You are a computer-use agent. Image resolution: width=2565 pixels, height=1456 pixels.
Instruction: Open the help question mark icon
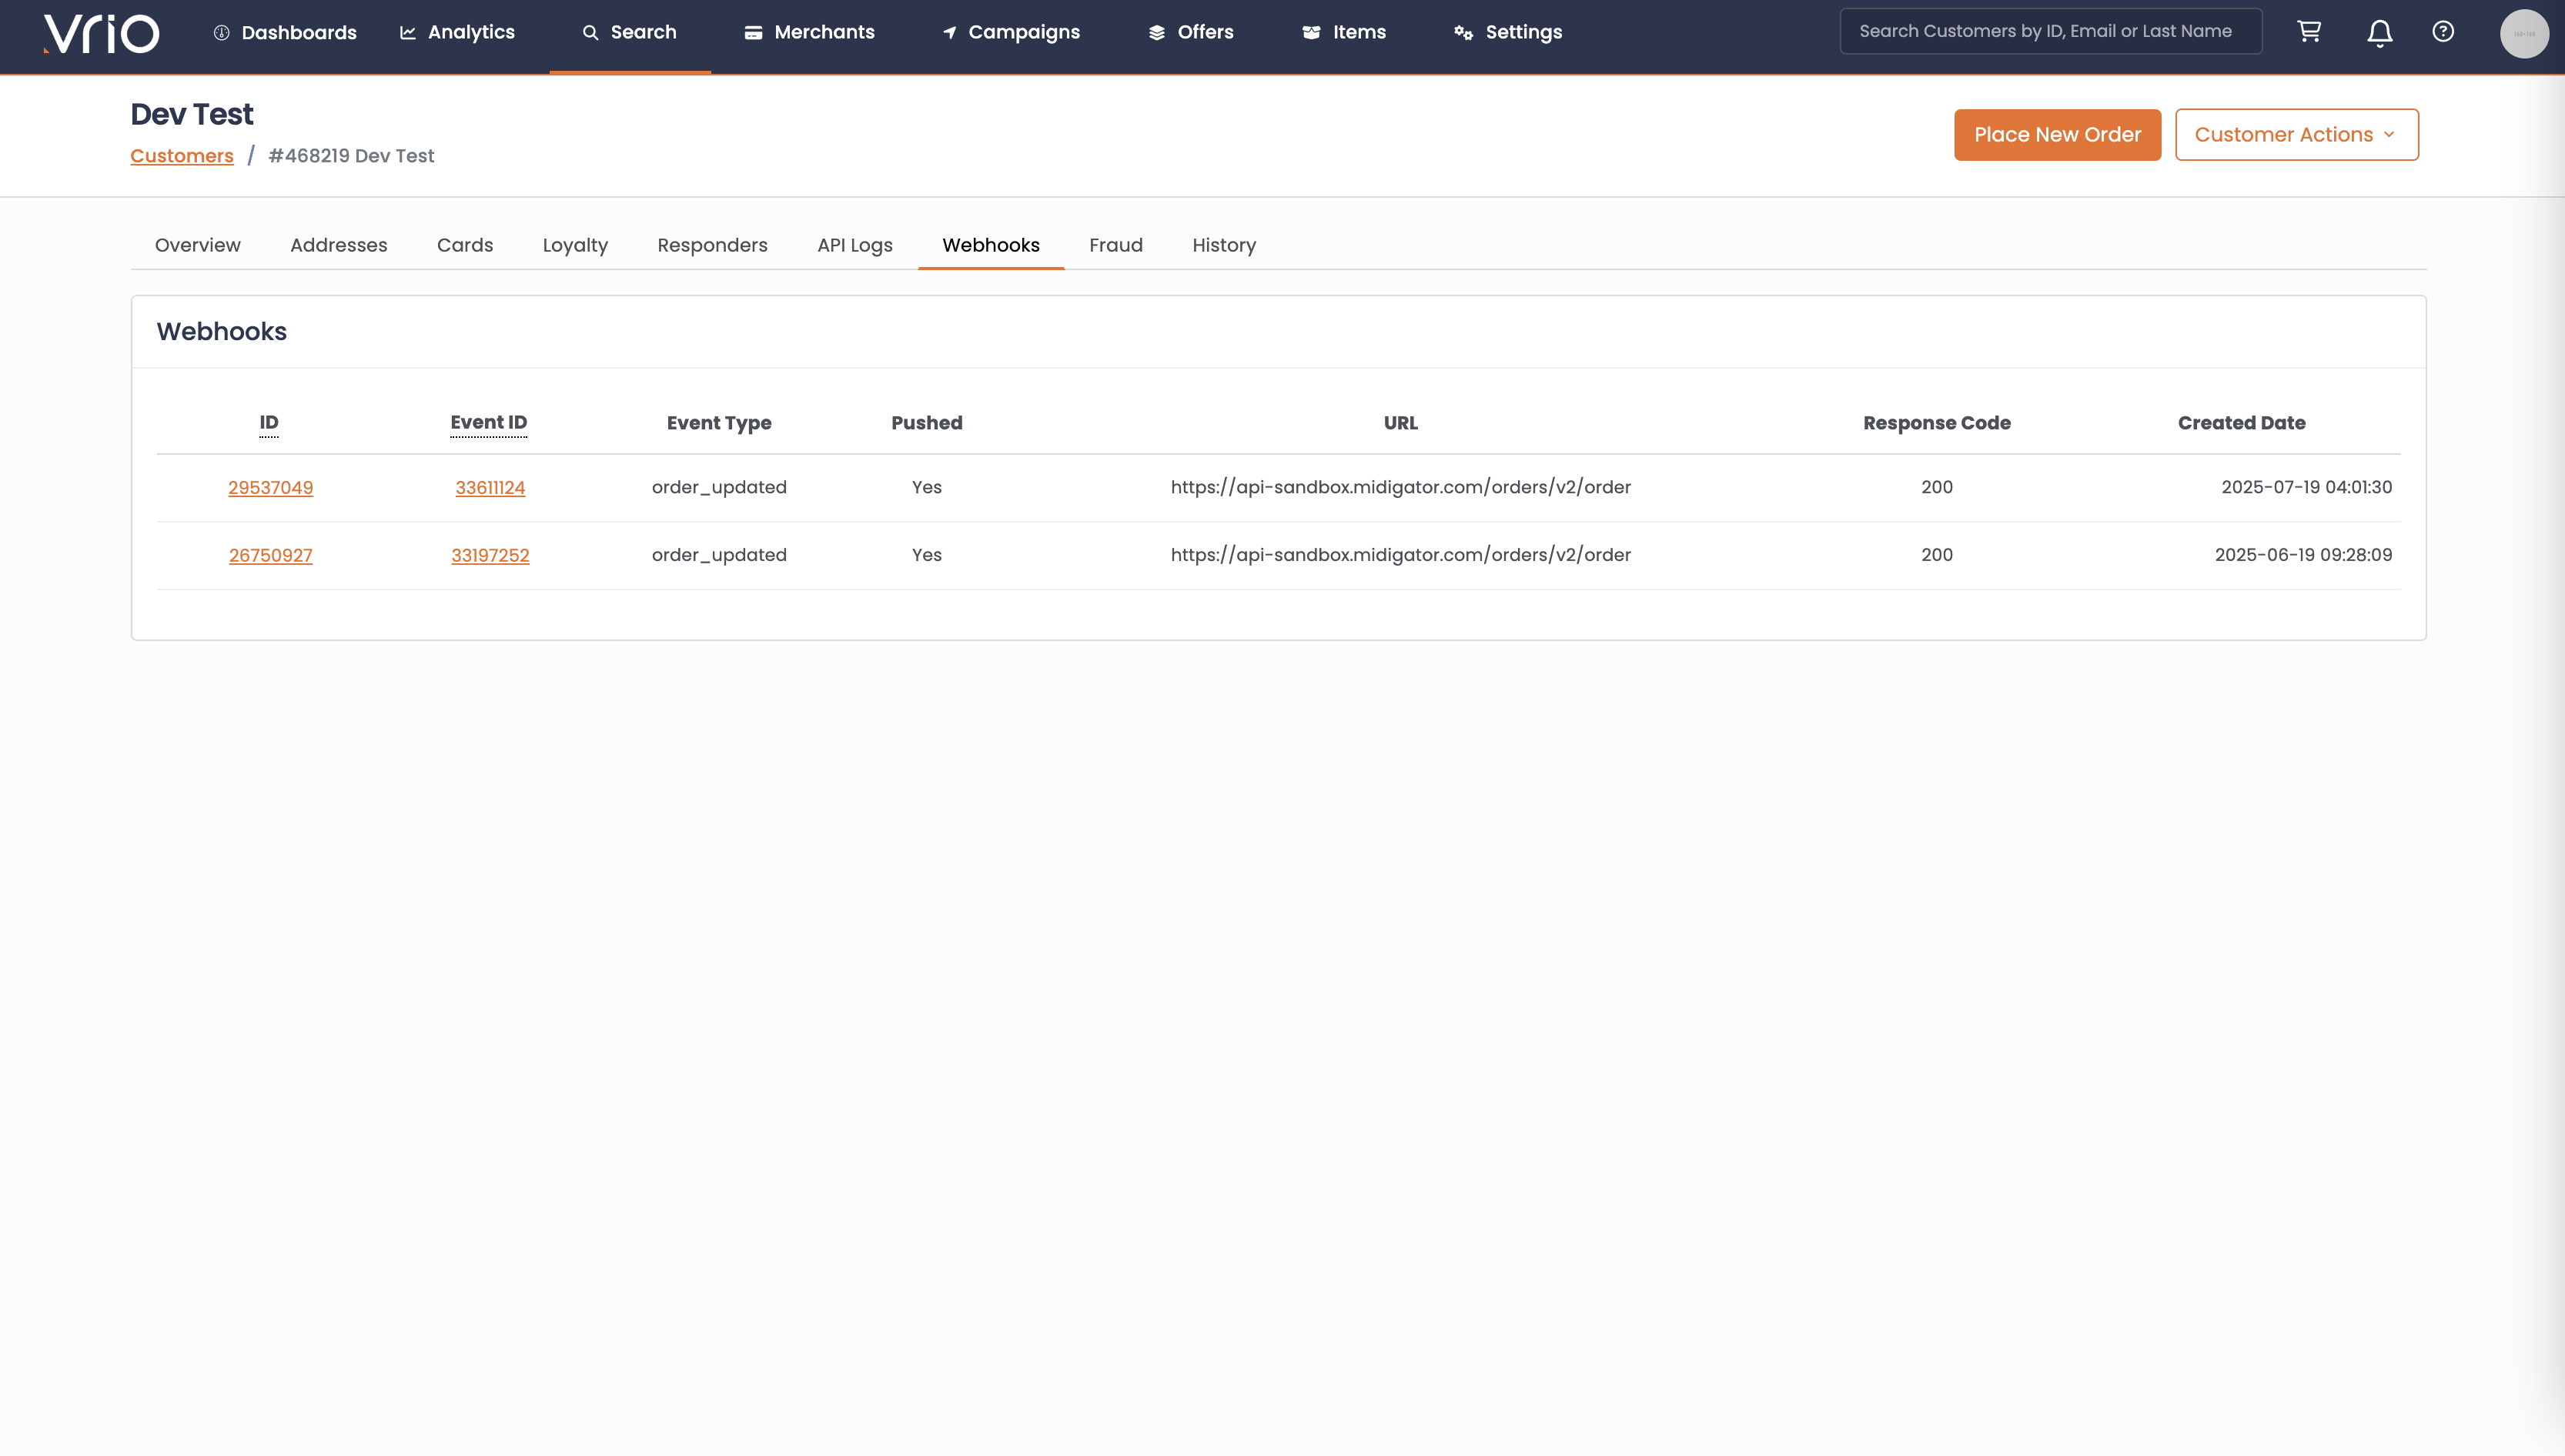[x=2443, y=32]
